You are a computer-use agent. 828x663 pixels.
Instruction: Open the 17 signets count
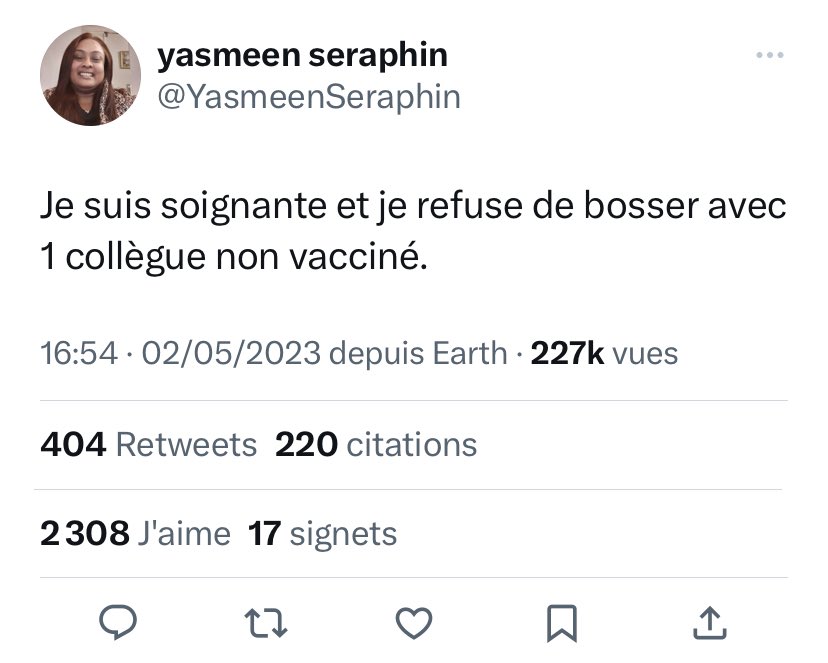point(322,533)
